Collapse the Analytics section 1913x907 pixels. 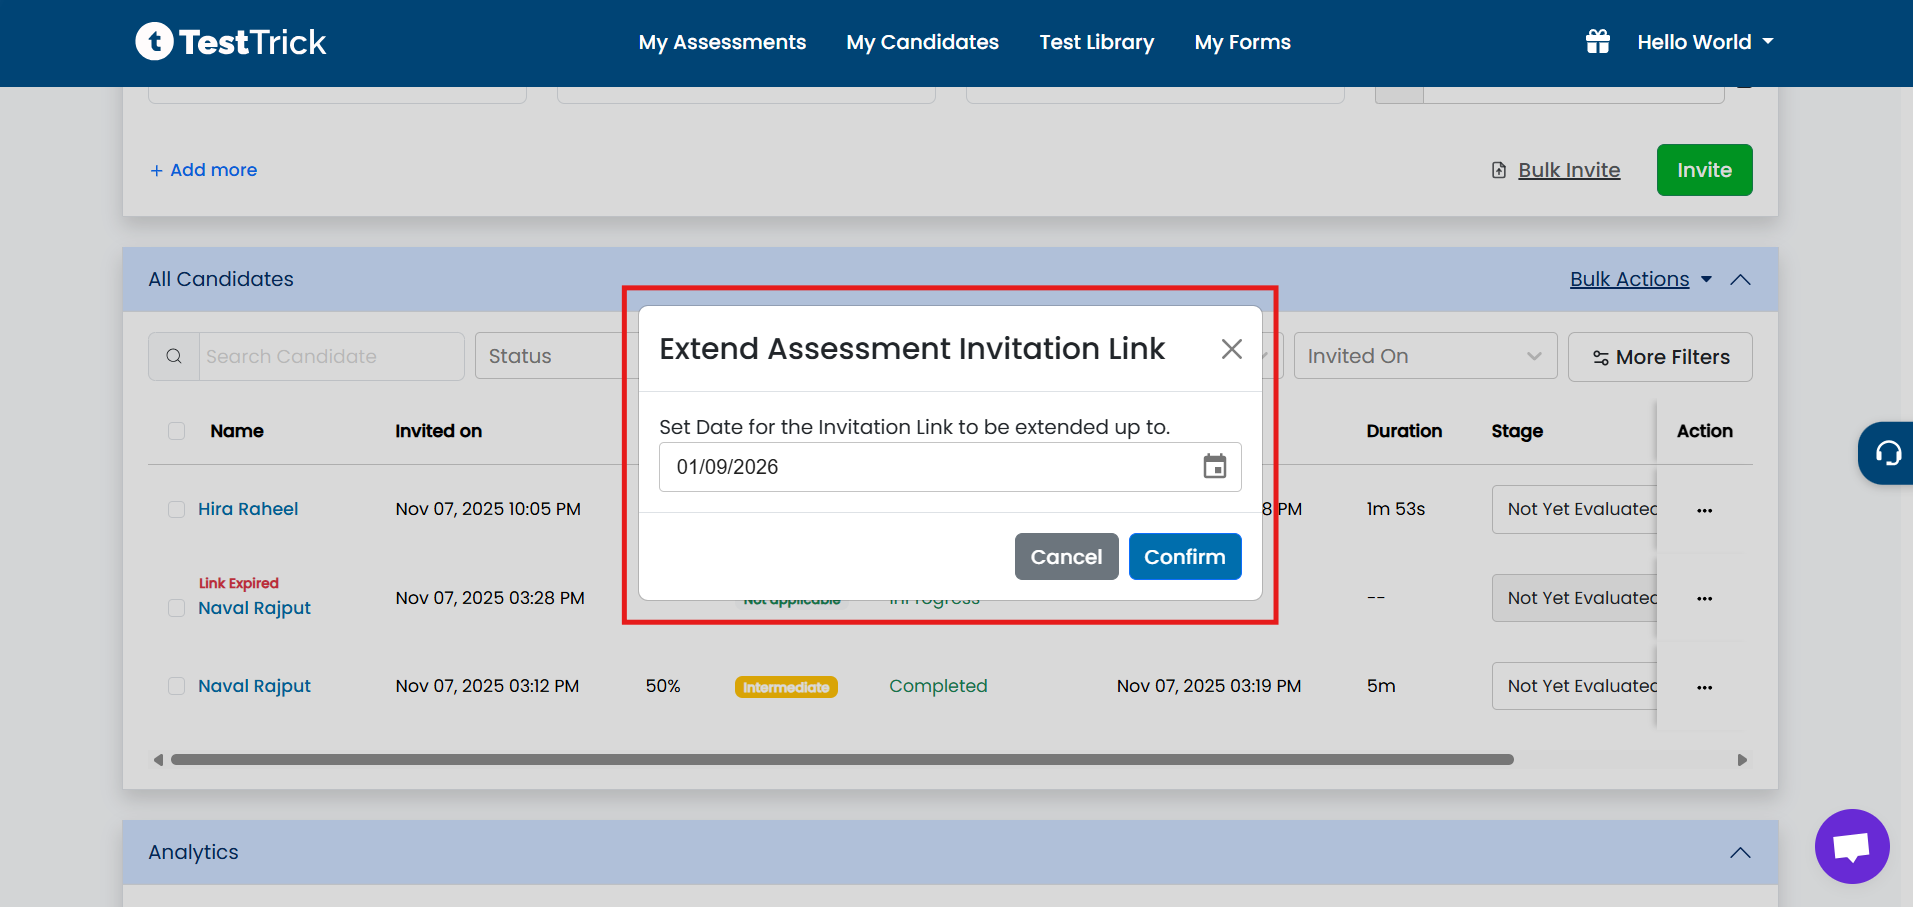click(x=1740, y=853)
